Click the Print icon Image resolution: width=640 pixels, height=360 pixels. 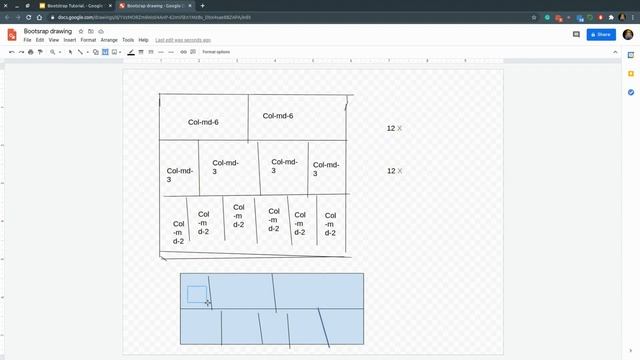31,52
